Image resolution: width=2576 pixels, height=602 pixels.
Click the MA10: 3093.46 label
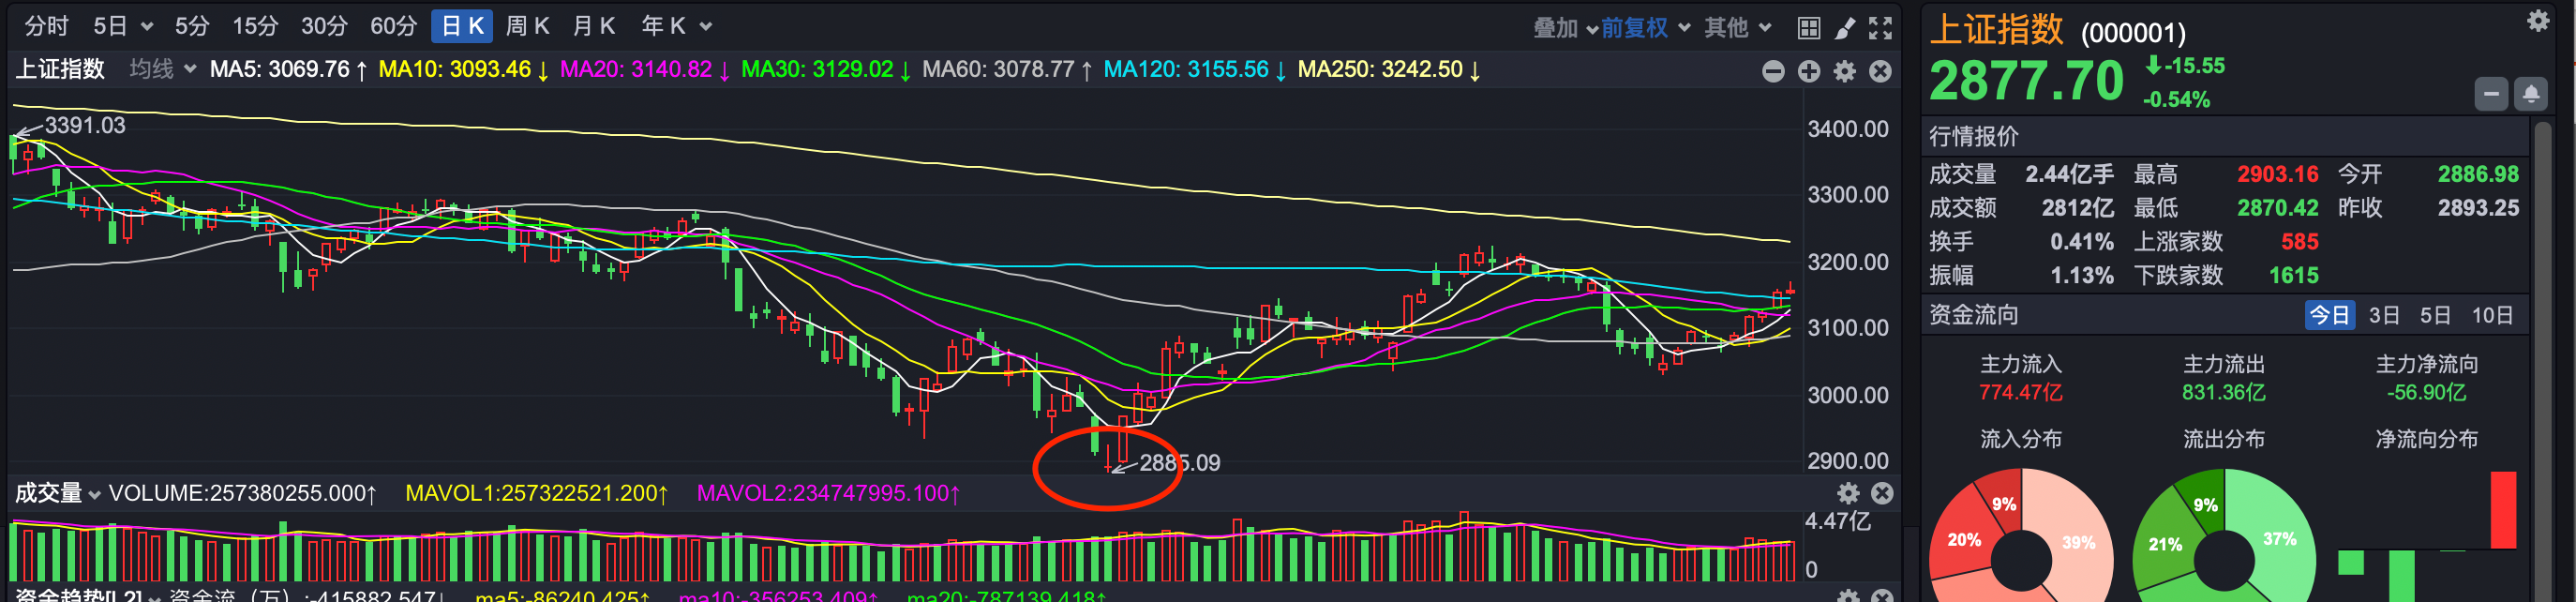tap(464, 70)
